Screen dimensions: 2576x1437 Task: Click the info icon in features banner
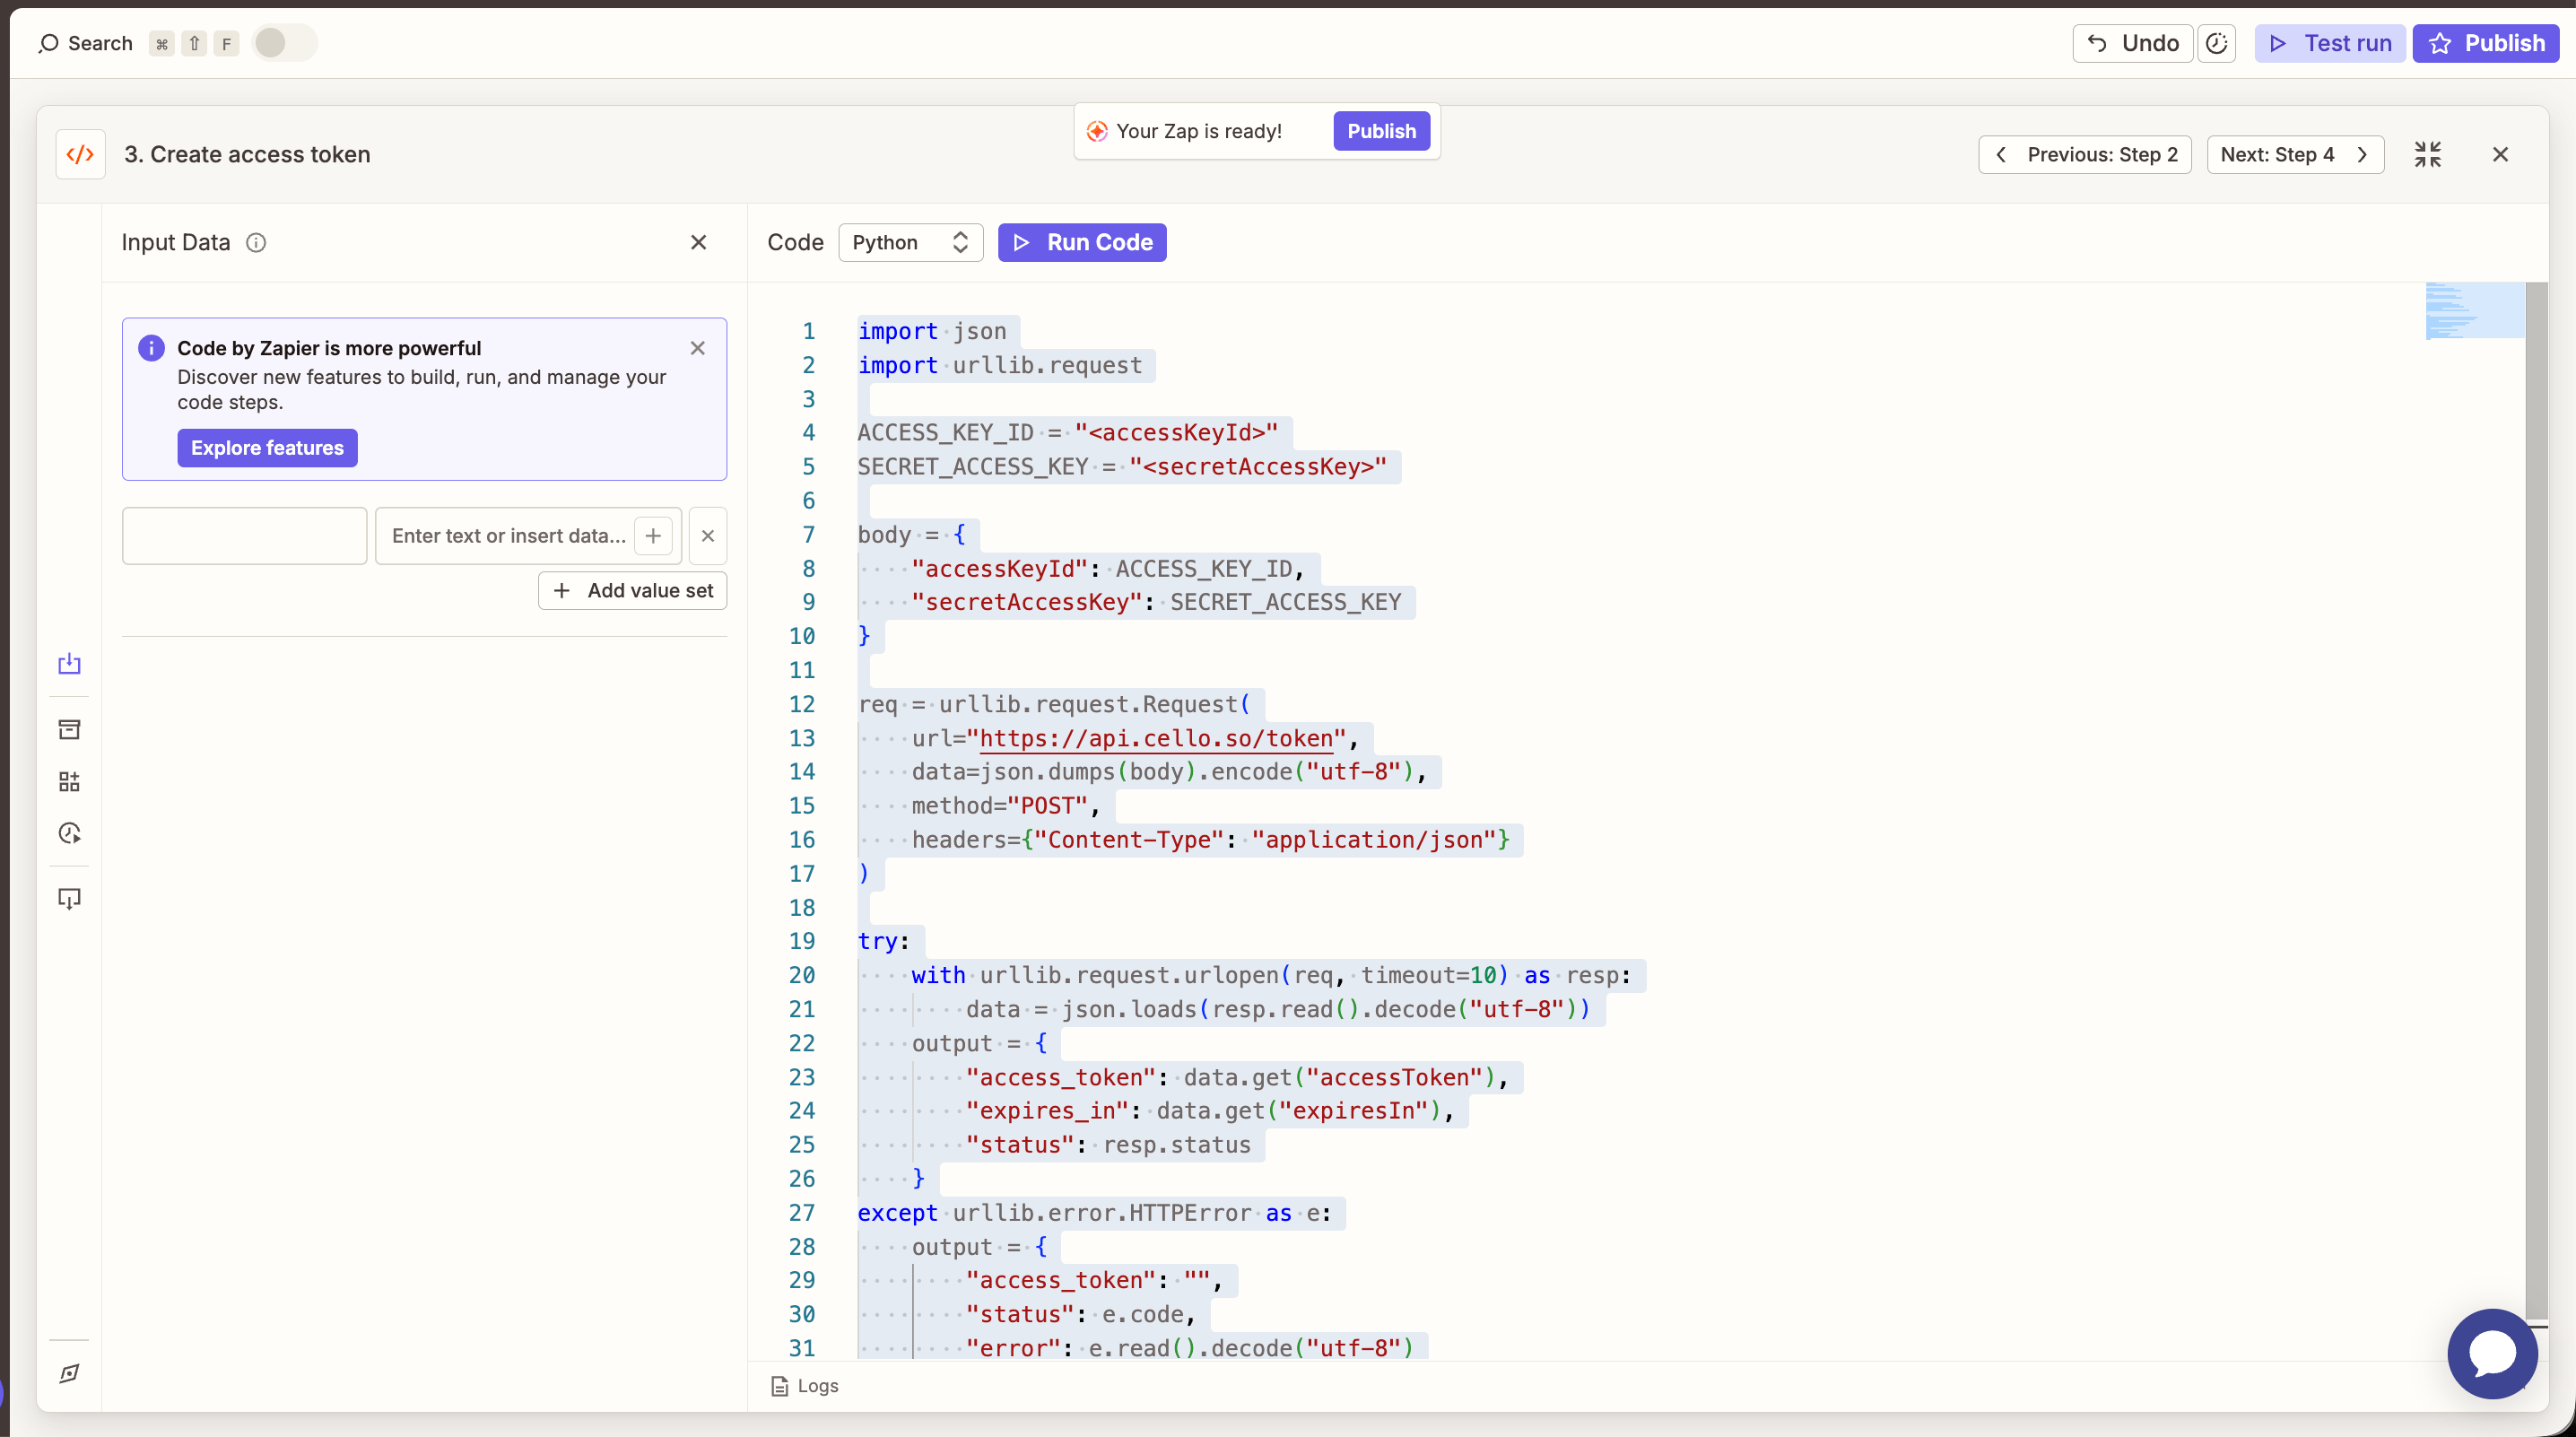(151, 348)
